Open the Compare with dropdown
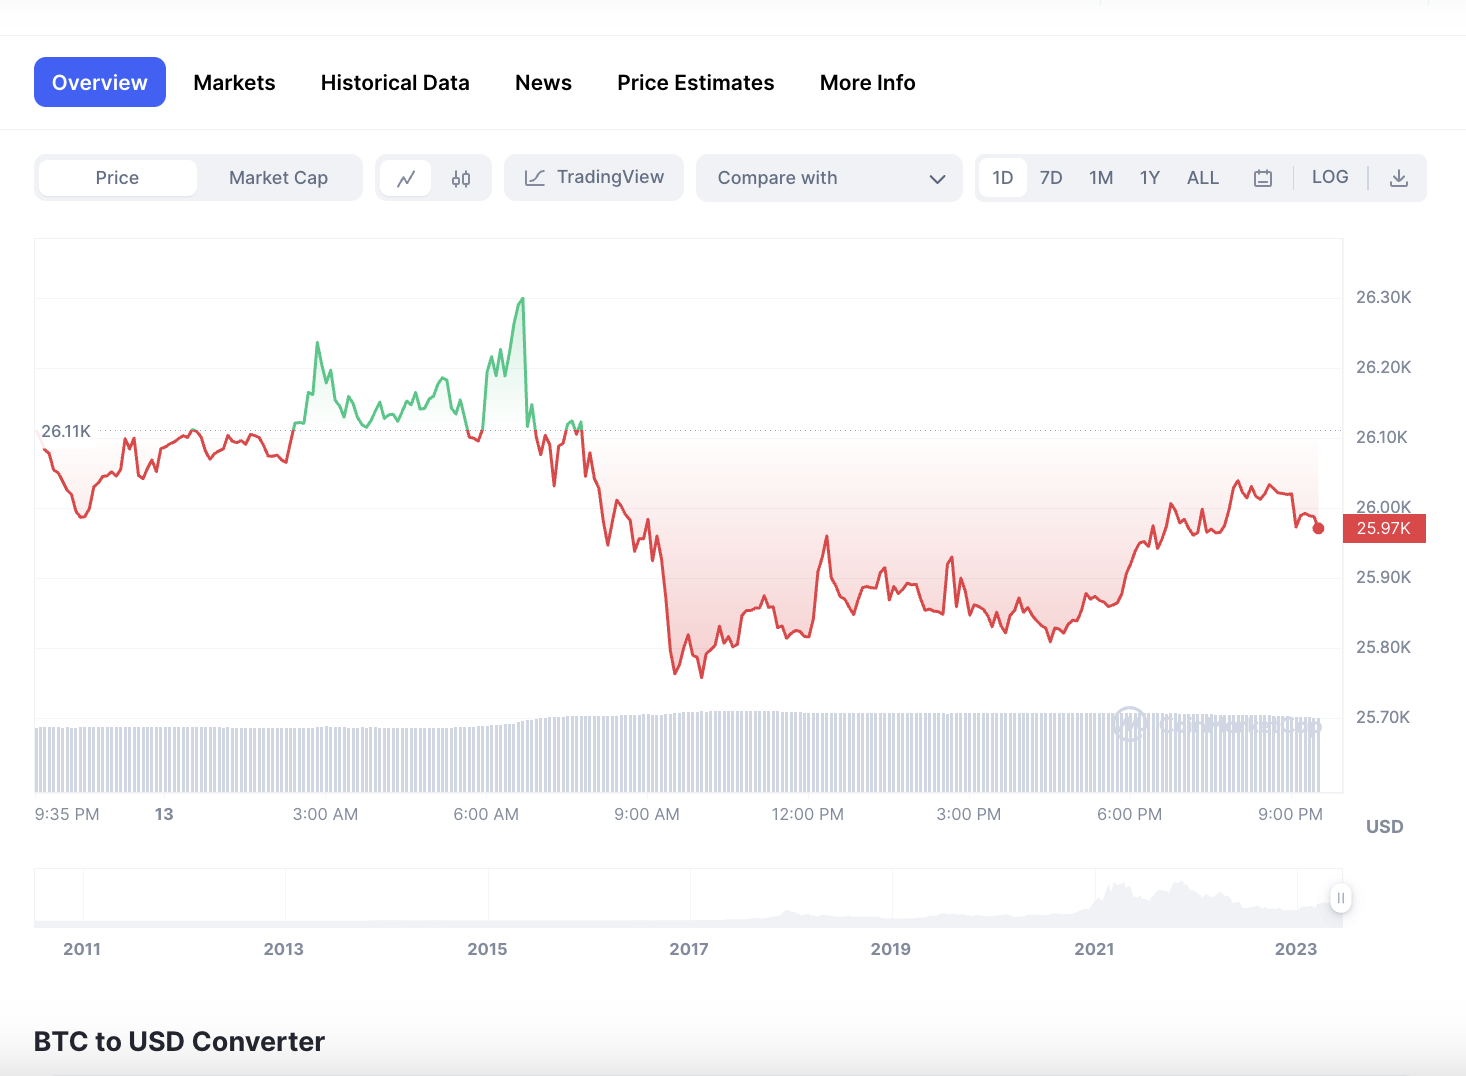Viewport: 1466px width, 1076px height. coord(778,177)
